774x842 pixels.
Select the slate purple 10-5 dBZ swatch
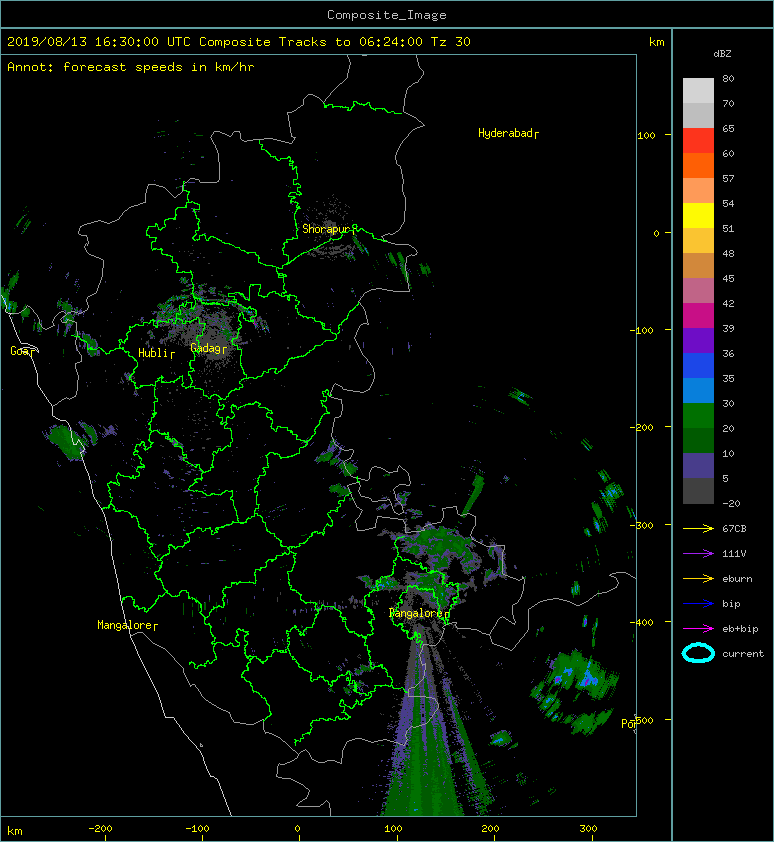coord(698,466)
